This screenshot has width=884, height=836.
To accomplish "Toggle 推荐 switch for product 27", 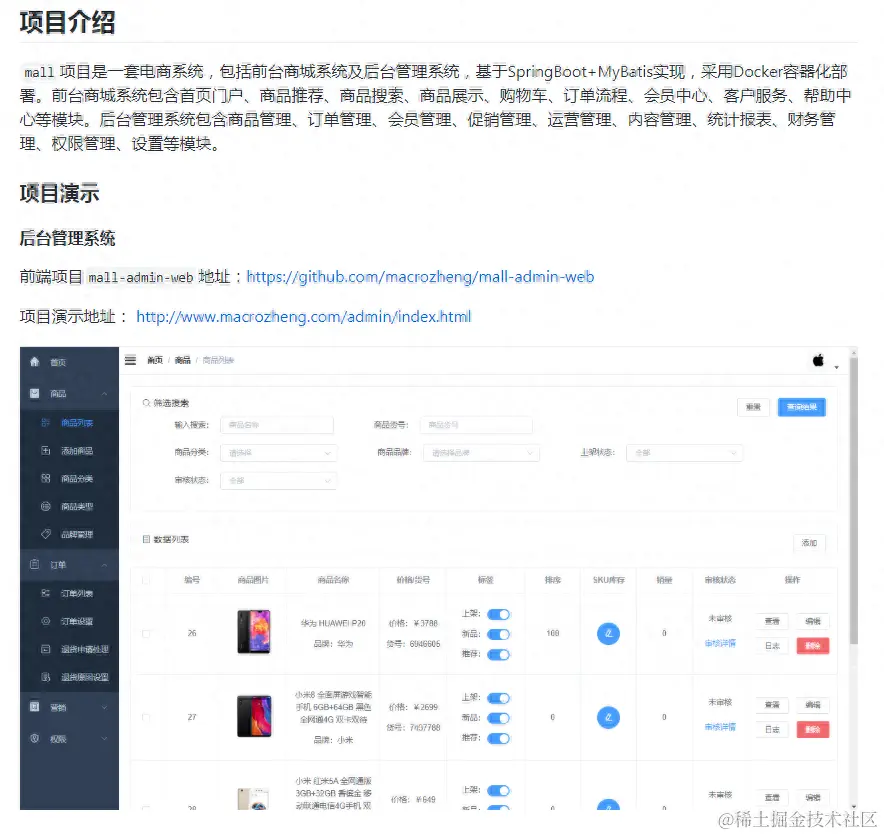I will click(x=498, y=738).
